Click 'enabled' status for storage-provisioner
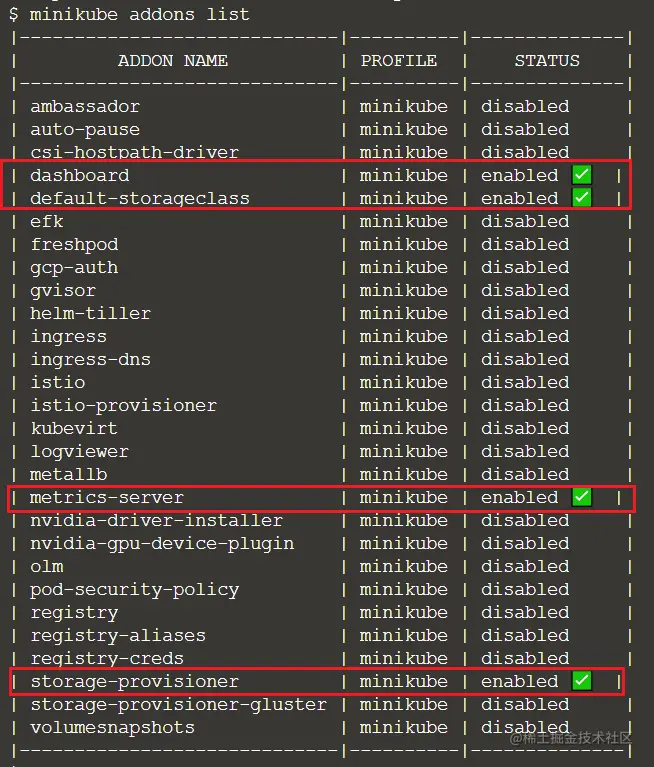Image resolution: width=654 pixels, height=767 pixels. pyautogui.click(x=519, y=681)
